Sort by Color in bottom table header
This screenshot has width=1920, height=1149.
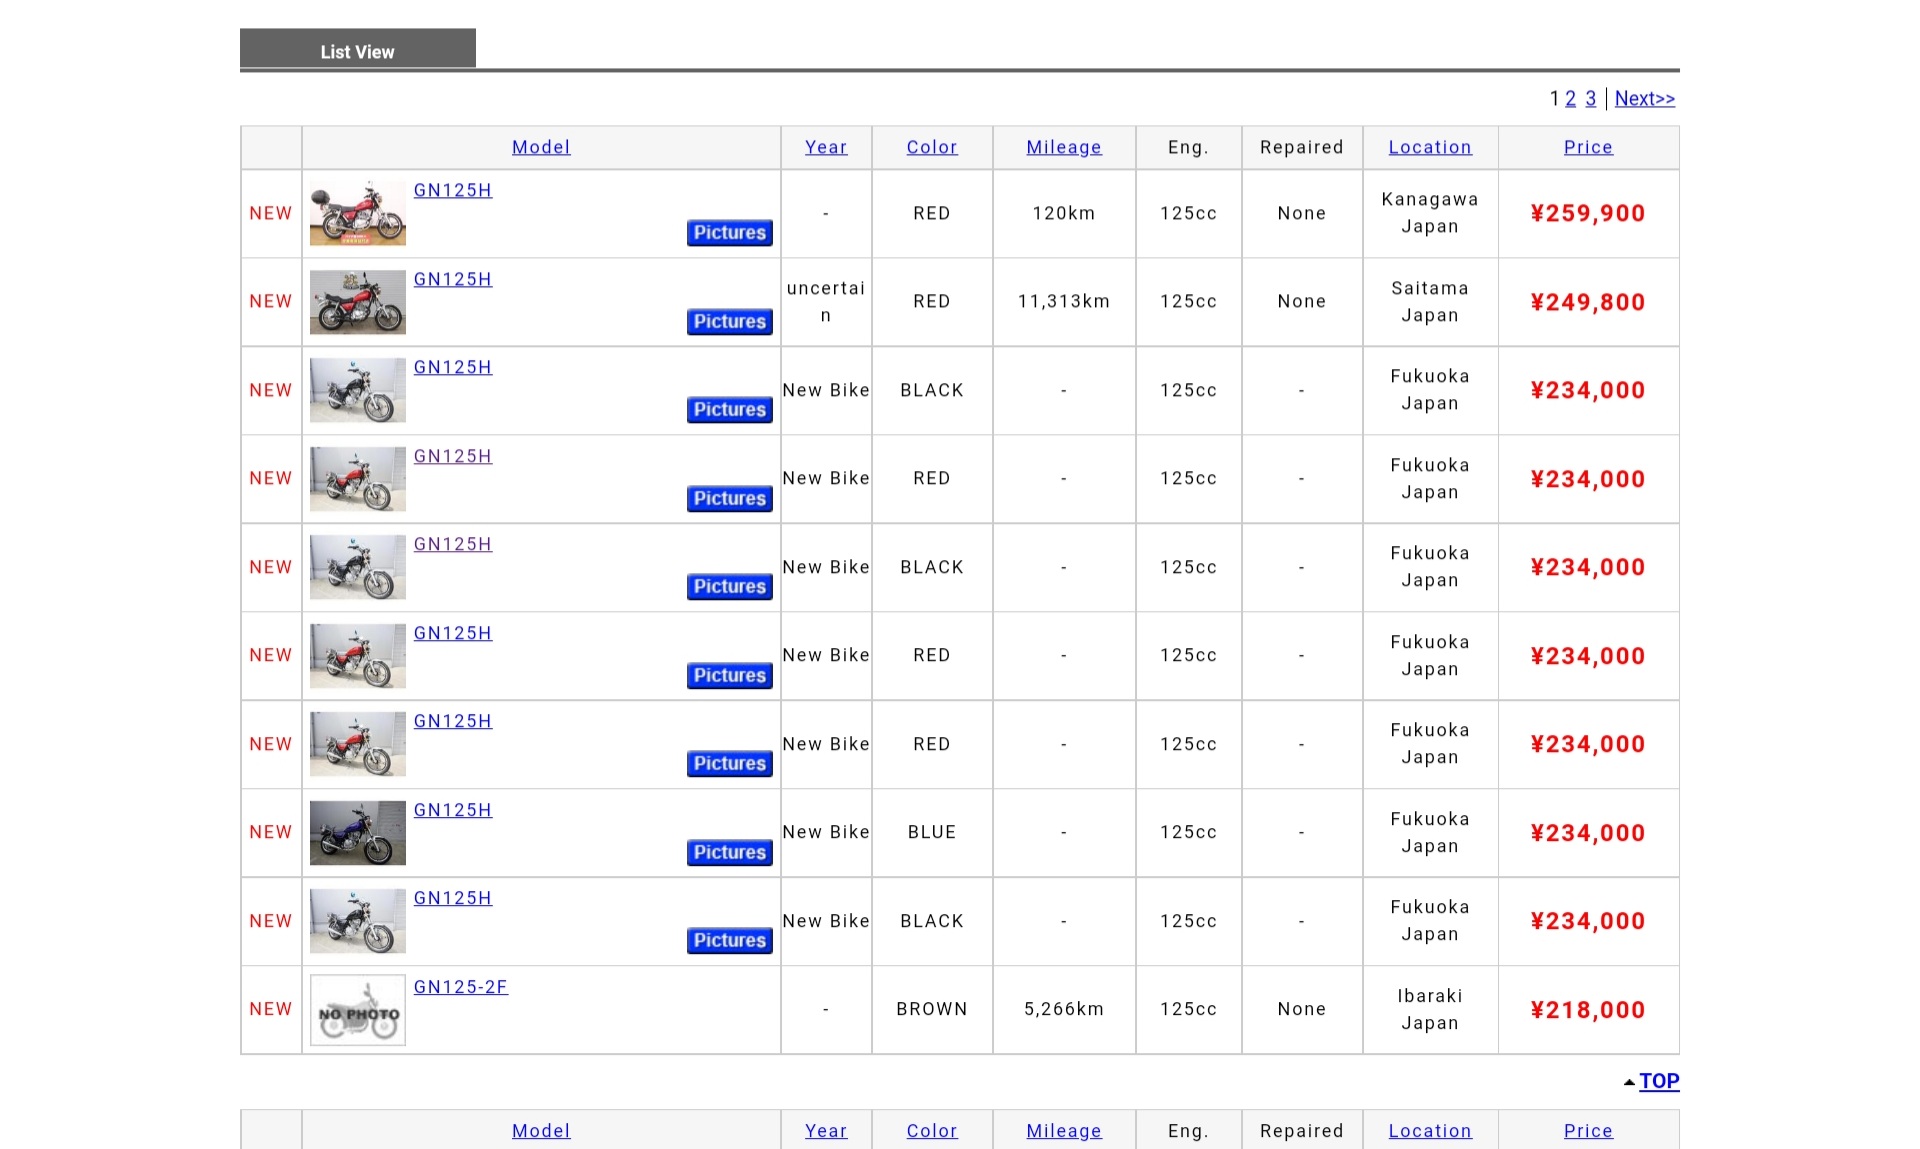932,1131
